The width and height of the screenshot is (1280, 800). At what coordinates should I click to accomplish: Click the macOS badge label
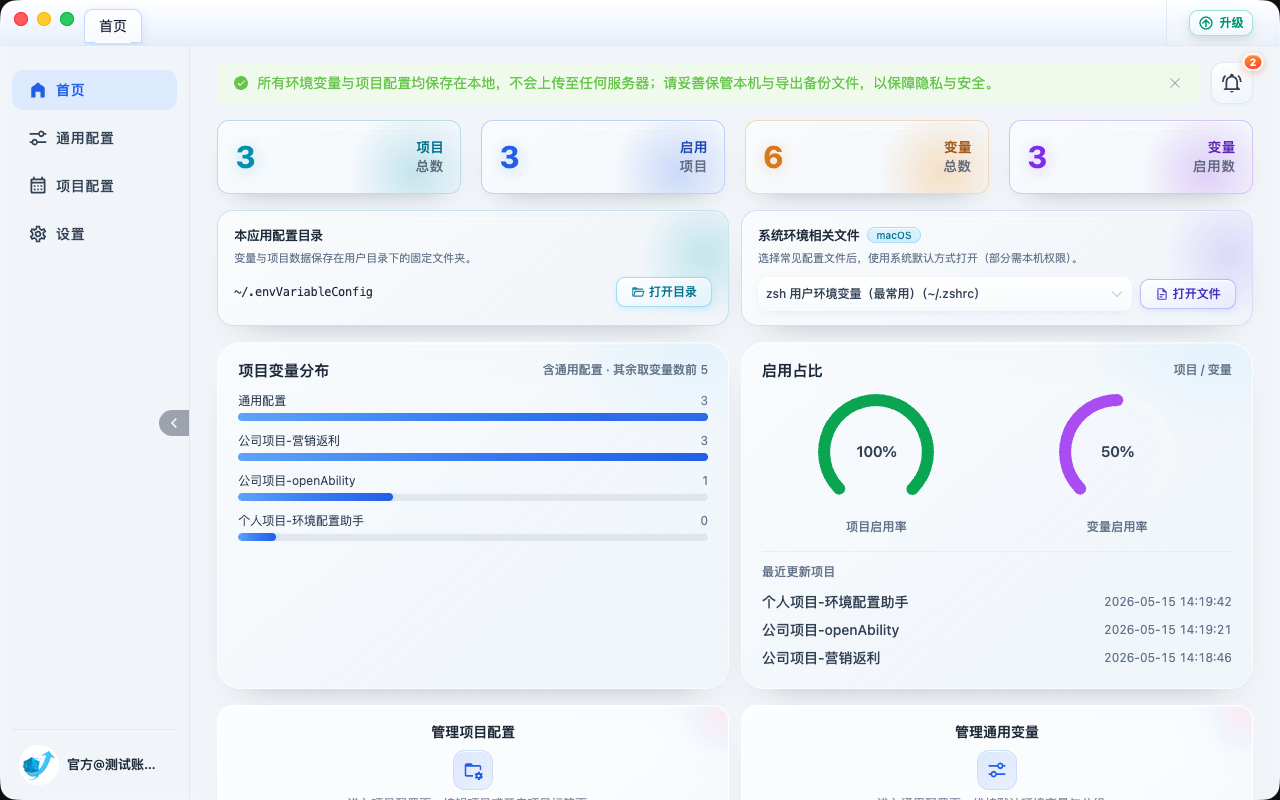(894, 236)
